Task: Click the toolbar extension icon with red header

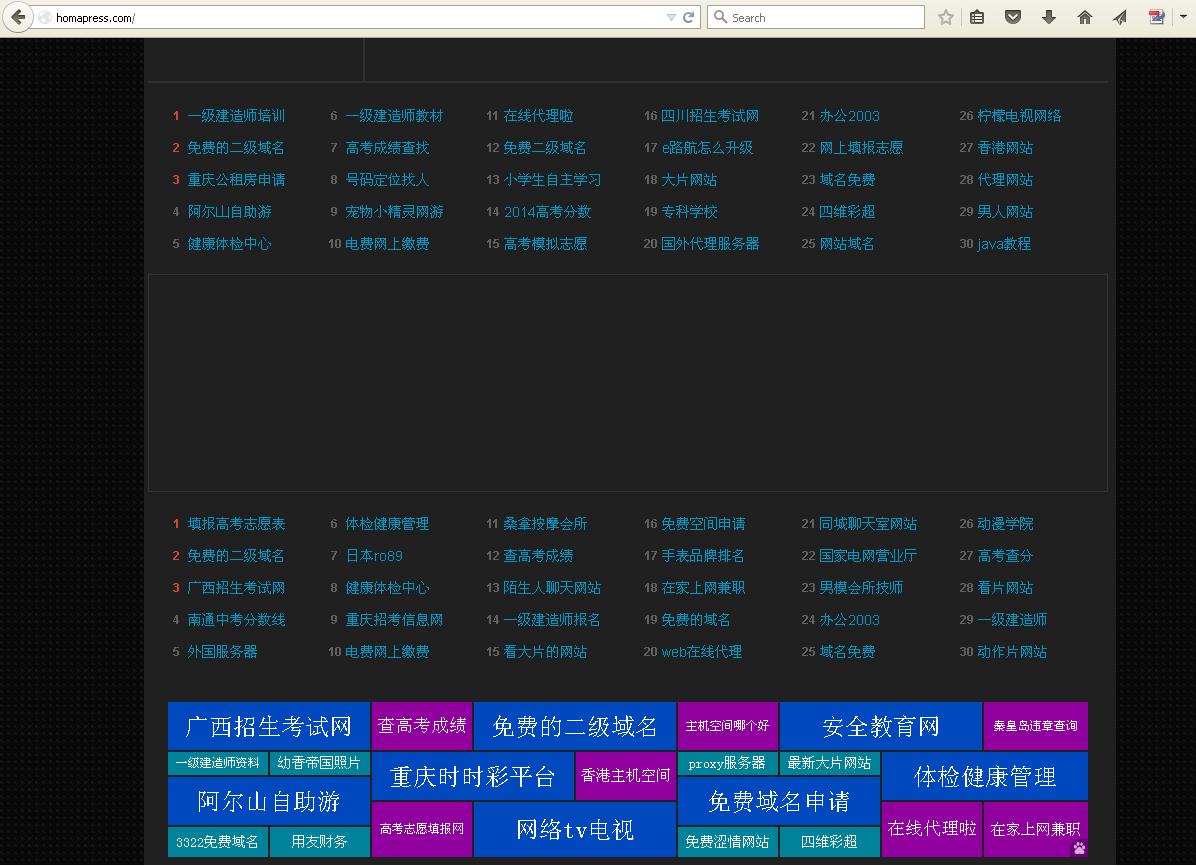Action: point(1156,17)
